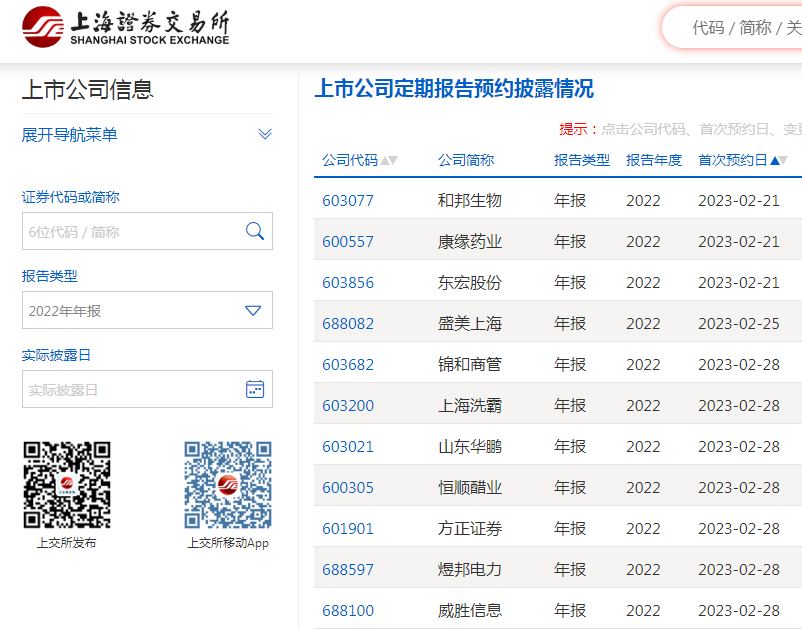Screen dimensions: 802x629
Task: Focus the 实际披露日 date input
Action: pyautogui.click(x=130, y=390)
